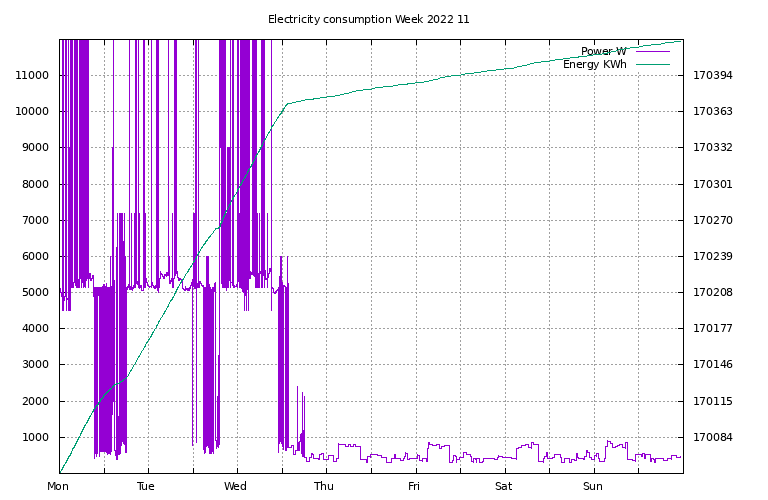Click the 170084 right axis value
This screenshot has width=768, height=500.
pos(713,437)
